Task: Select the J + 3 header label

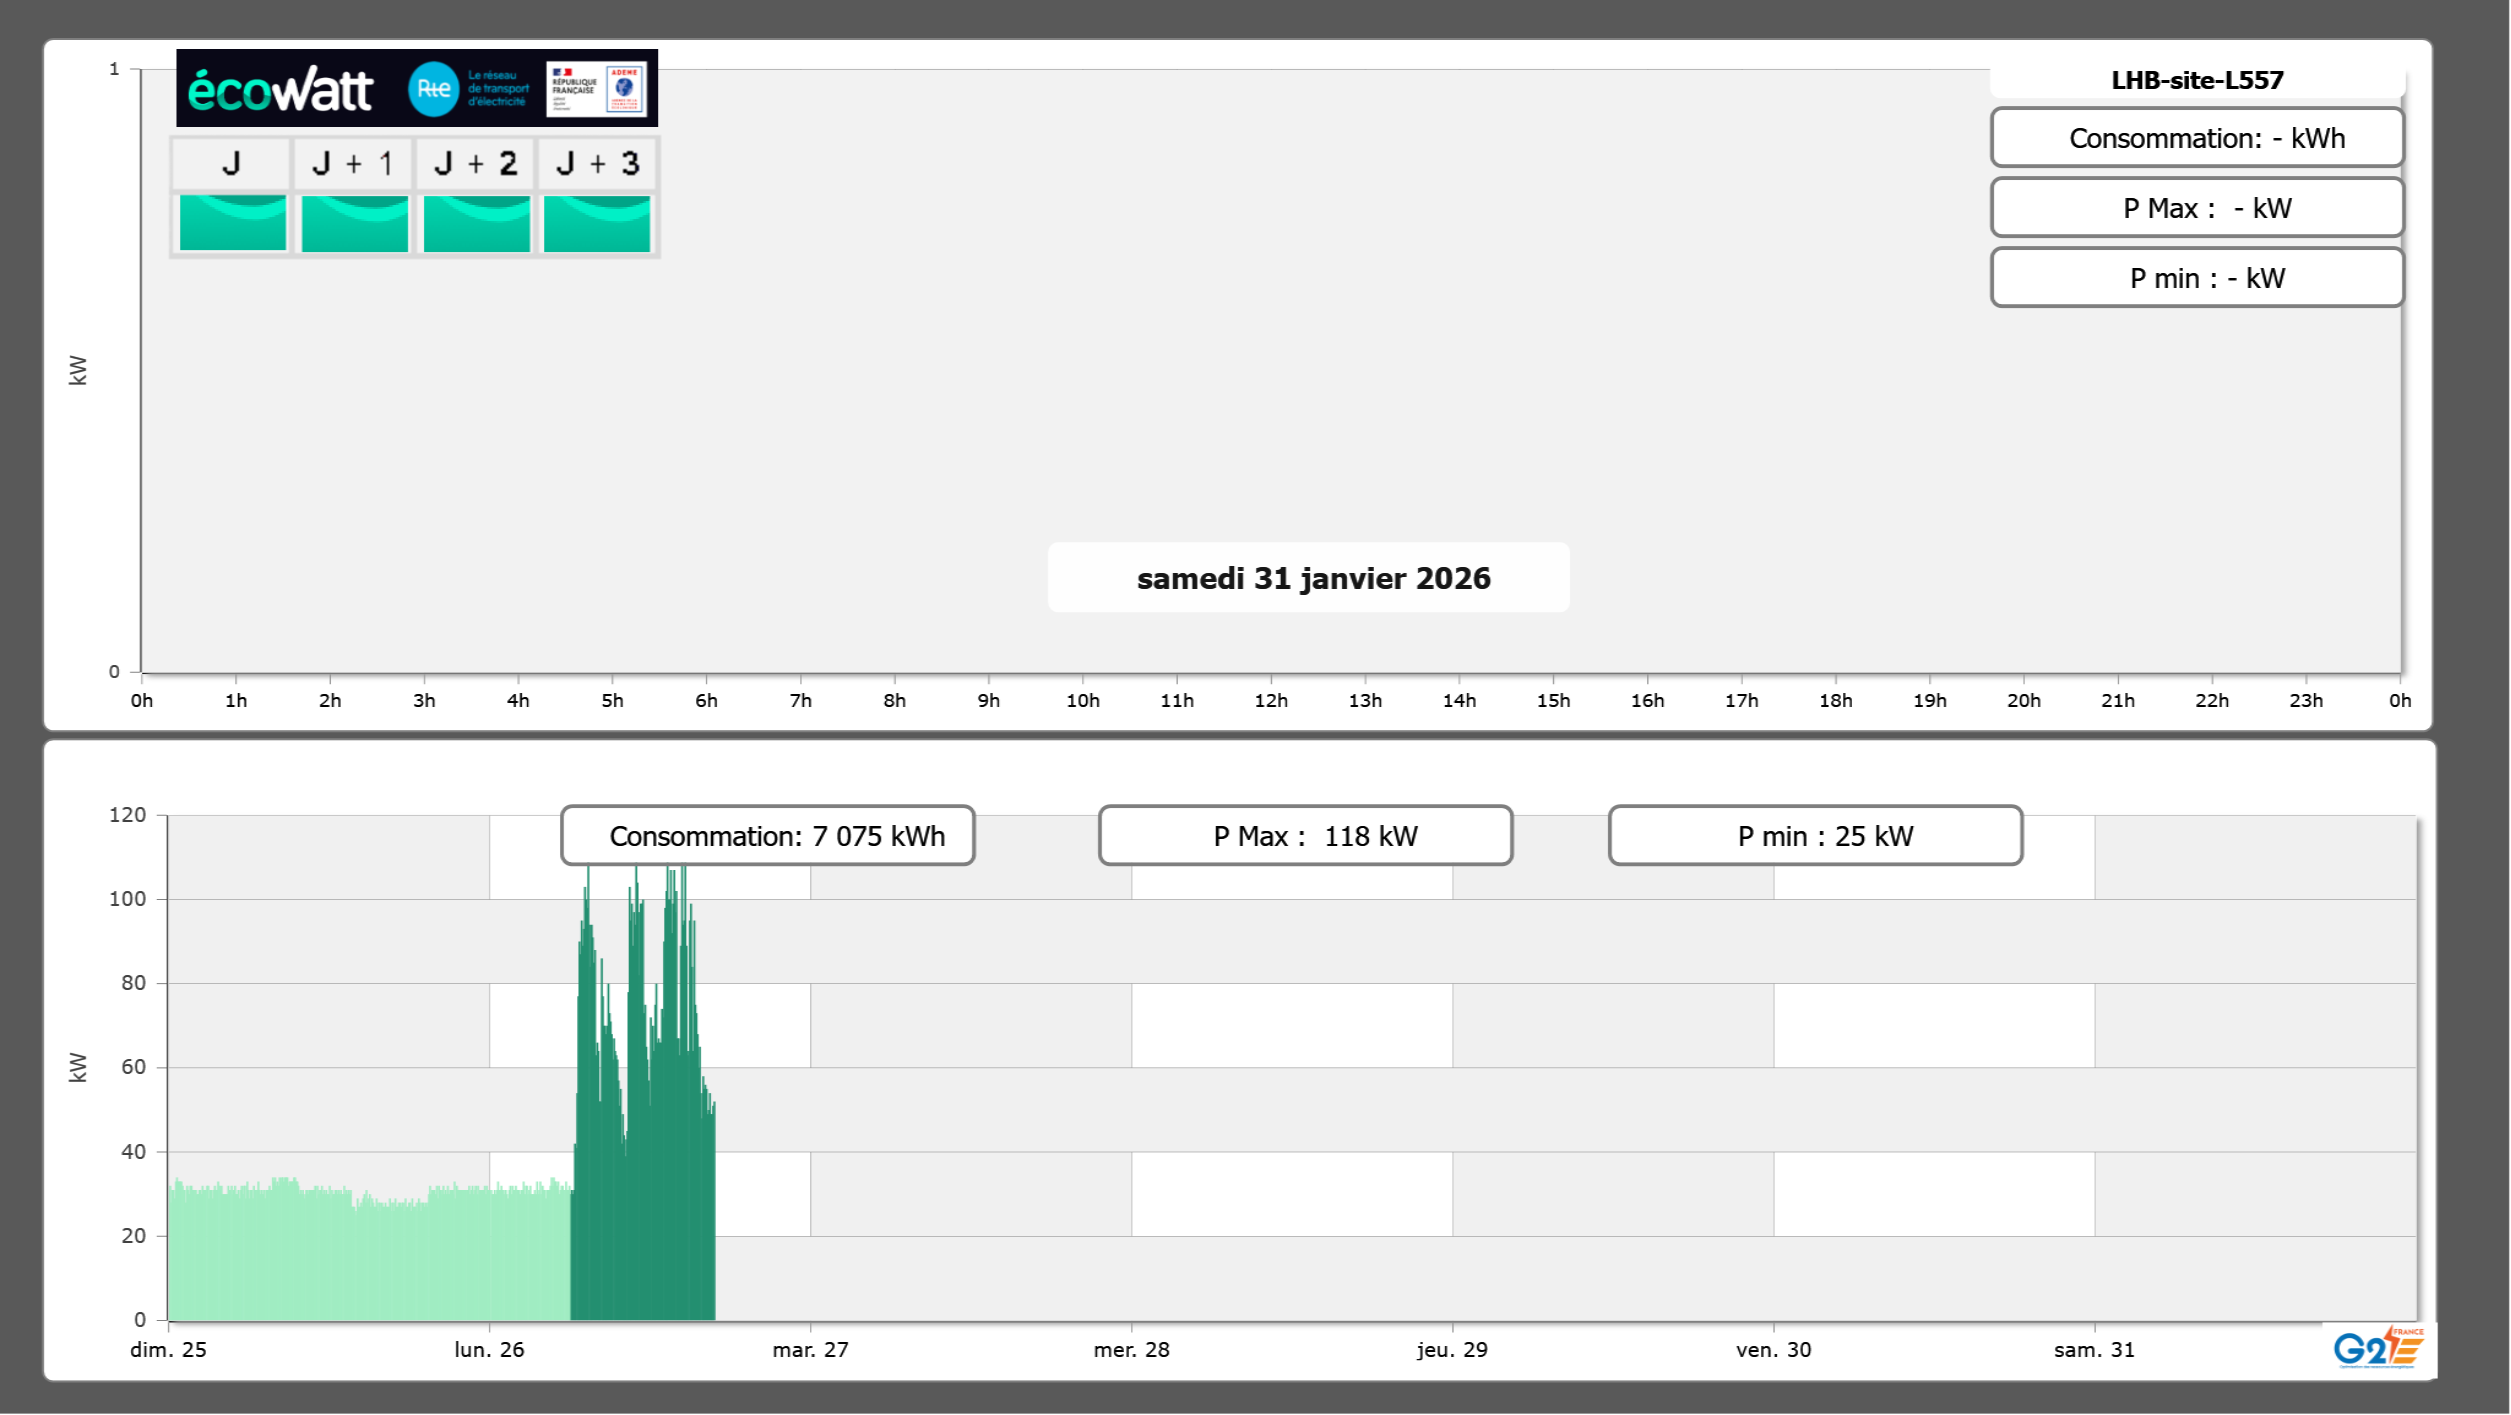Action: click(x=597, y=164)
